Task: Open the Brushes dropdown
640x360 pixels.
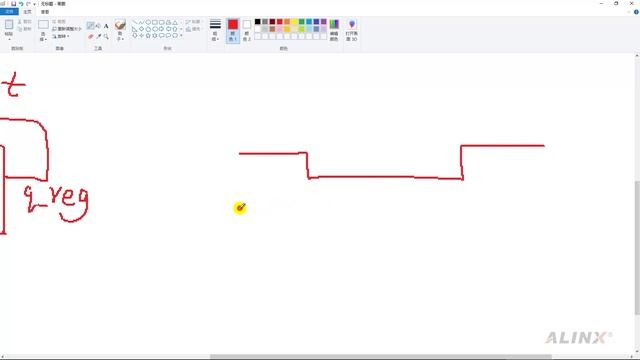Action: pos(120,37)
